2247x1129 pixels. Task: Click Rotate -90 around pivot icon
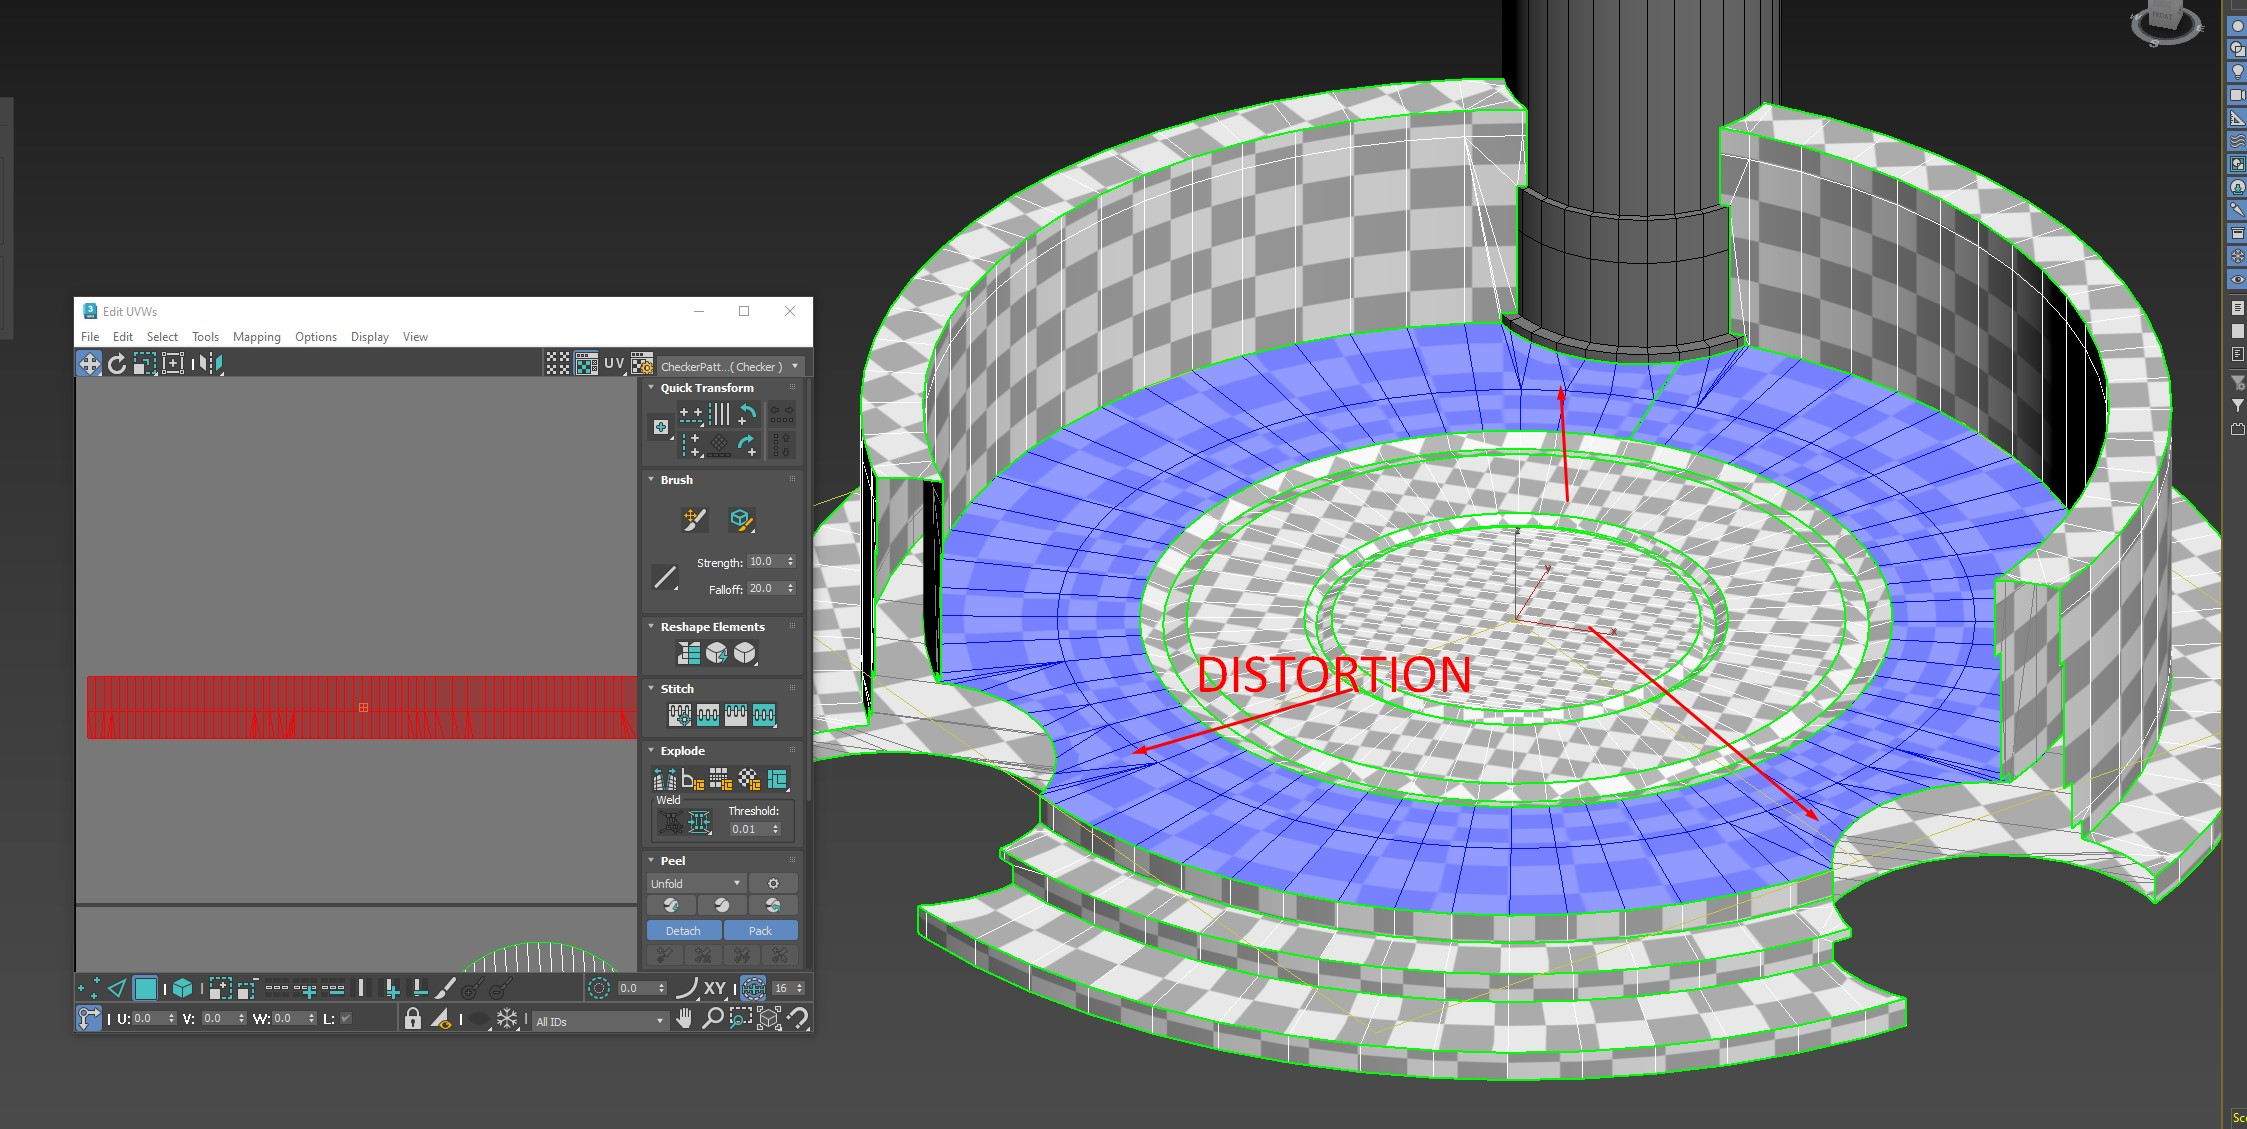(747, 414)
